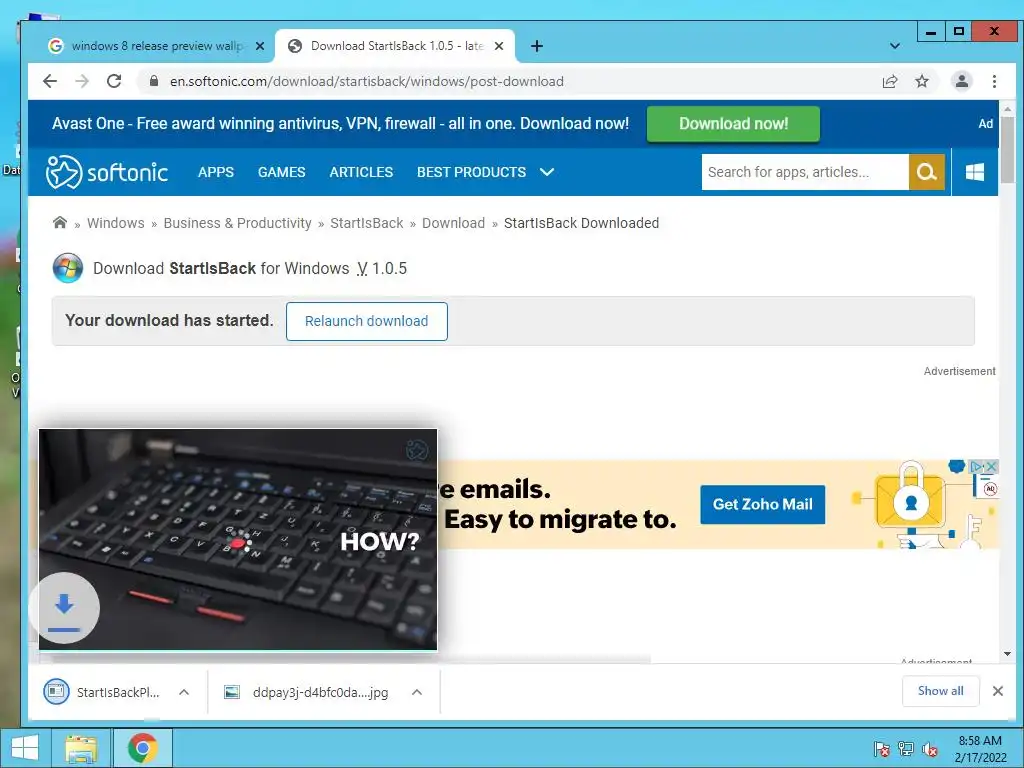The image size is (1024, 768).
Task: Click the Windows platform icon
Action: tap(974, 172)
